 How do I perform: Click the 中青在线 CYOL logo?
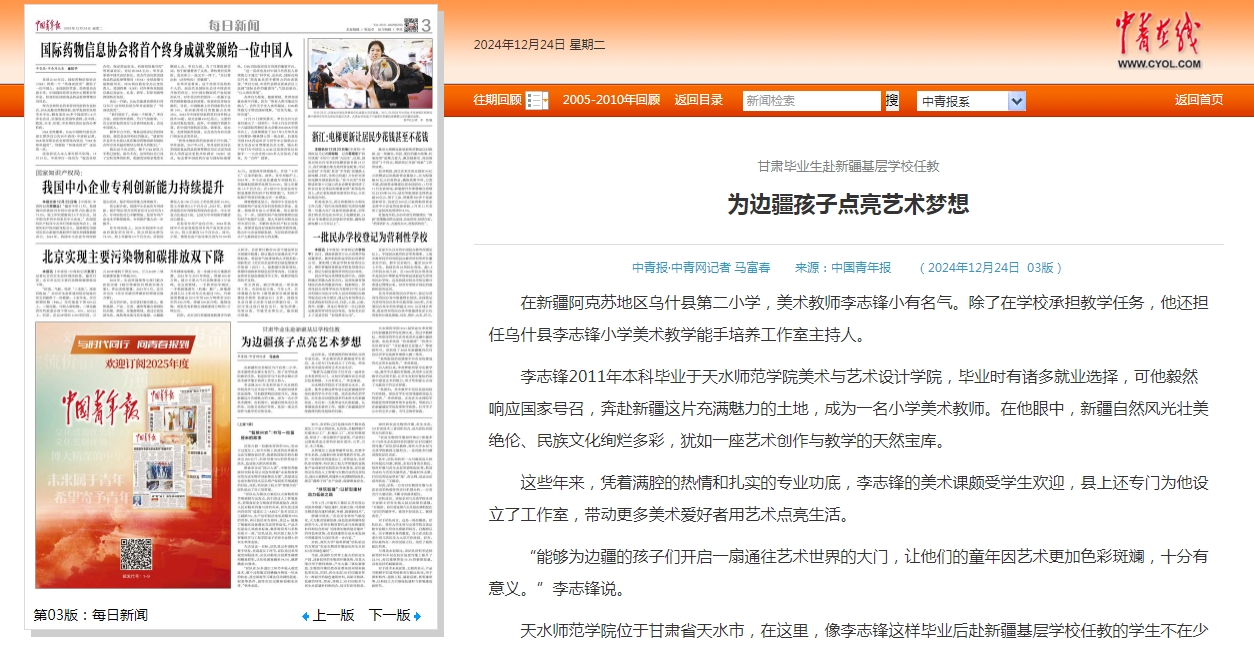pyautogui.click(x=1158, y=40)
